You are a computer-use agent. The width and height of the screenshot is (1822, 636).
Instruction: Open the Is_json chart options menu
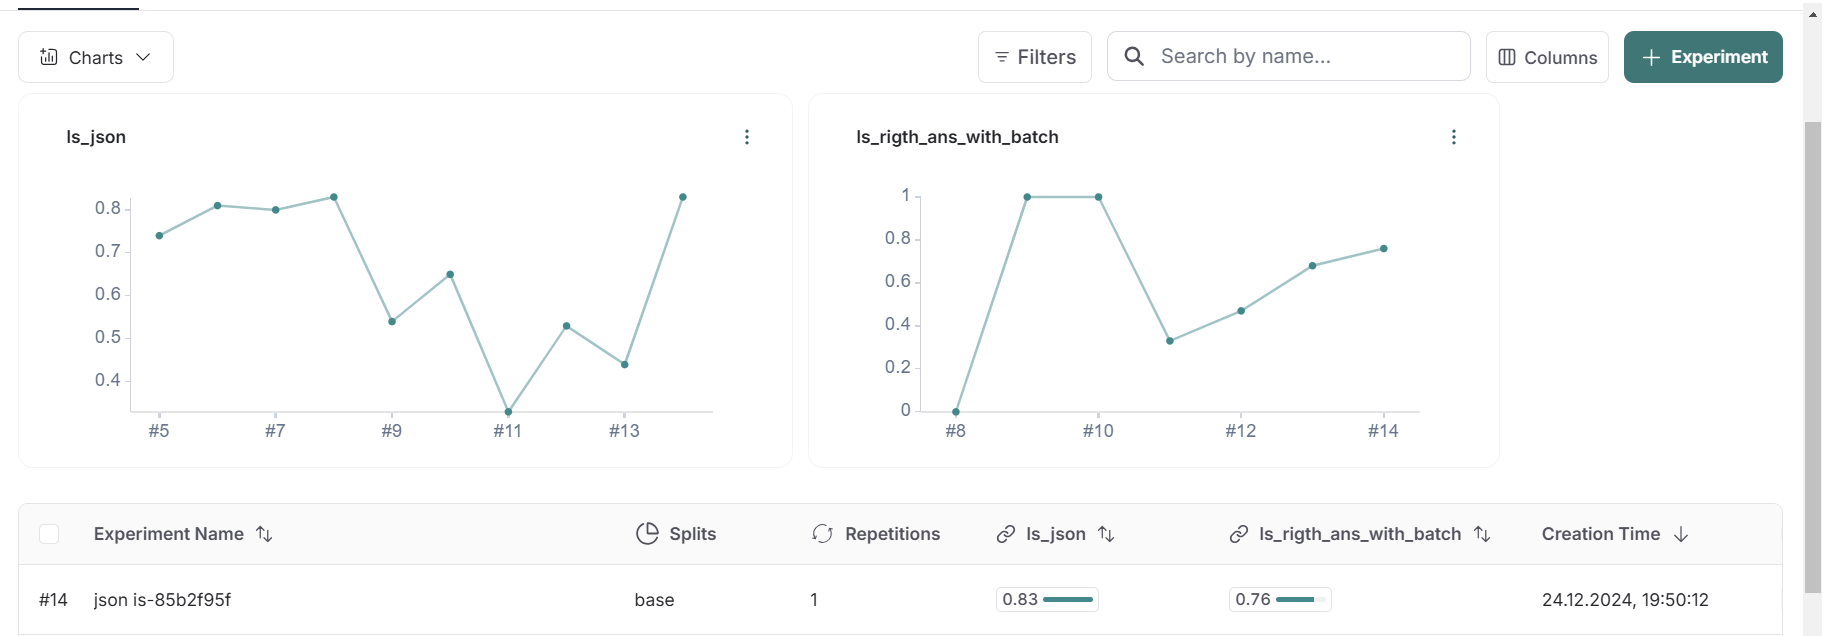[747, 137]
